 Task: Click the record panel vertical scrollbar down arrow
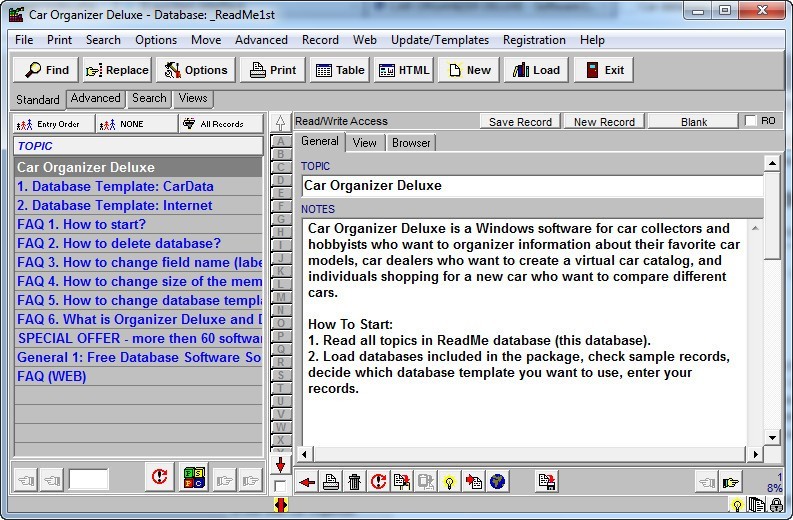[x=772, y=438]
